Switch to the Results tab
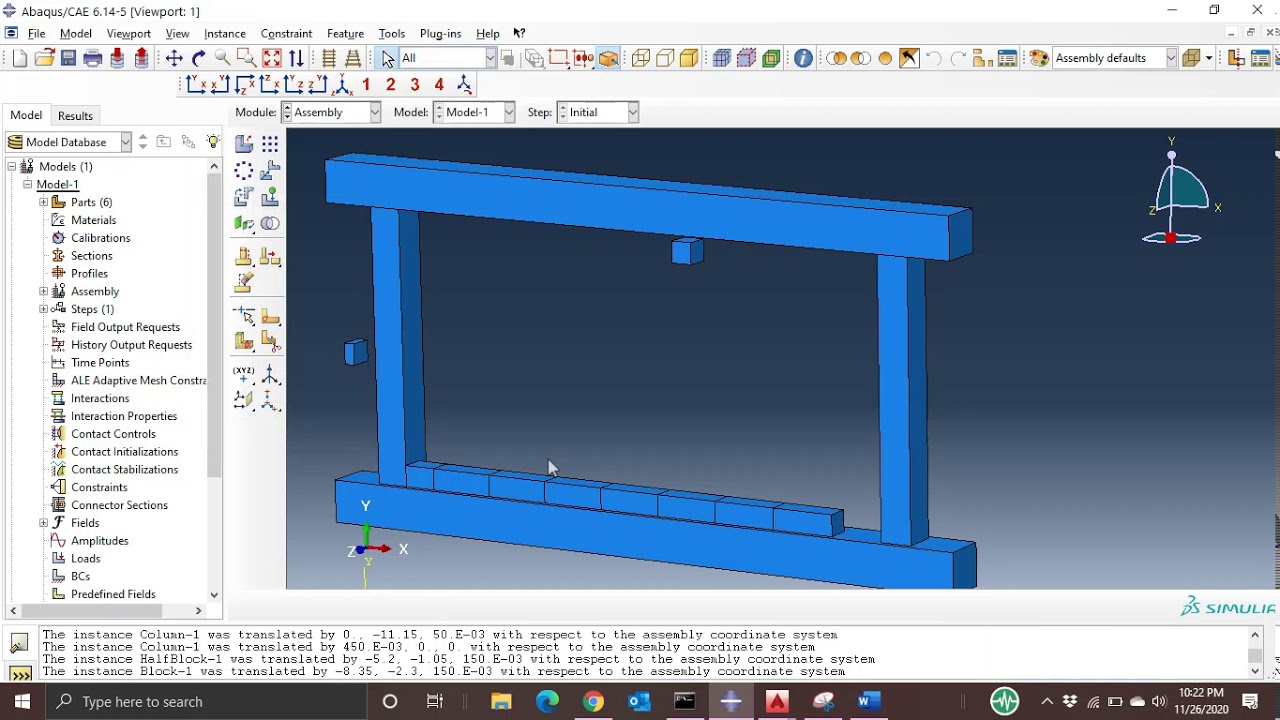The width and height of the screenshot is (1280, 720). pos(75,116)
